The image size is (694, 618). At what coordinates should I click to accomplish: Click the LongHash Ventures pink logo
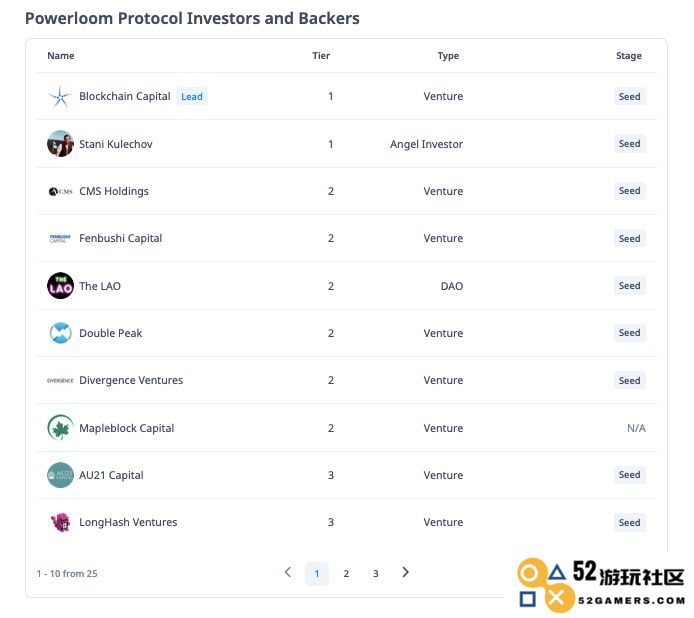click(x=61, y=522)
